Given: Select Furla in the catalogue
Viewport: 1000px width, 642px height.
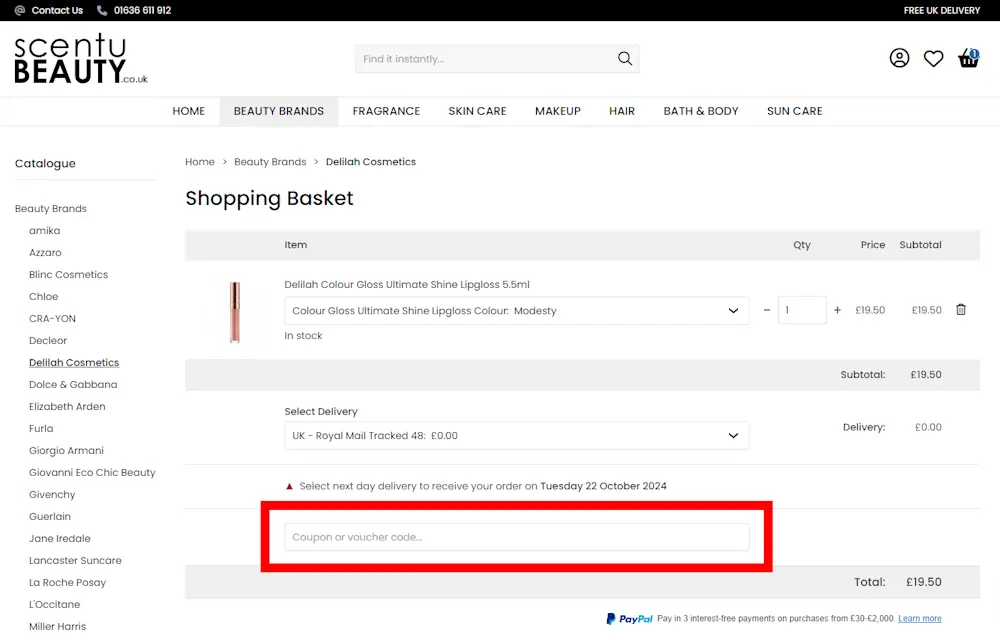Looking at the screenshot, I should tap(41, 428).
